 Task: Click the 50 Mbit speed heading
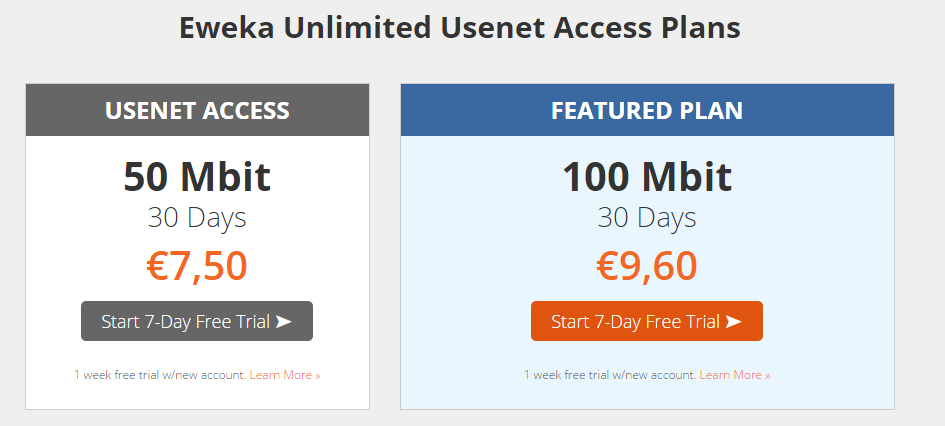click(x=197, y=177)
